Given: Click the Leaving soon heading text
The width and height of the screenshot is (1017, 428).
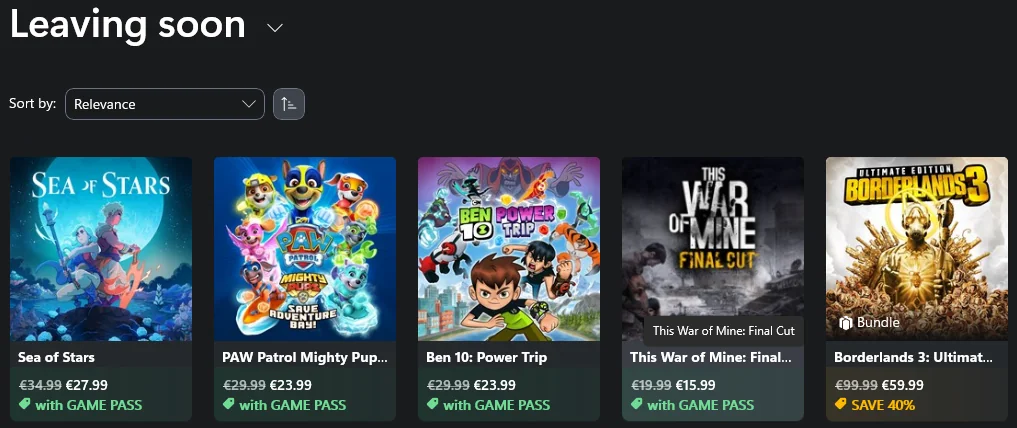Looking at the screenshot, I should pos(127,25).
